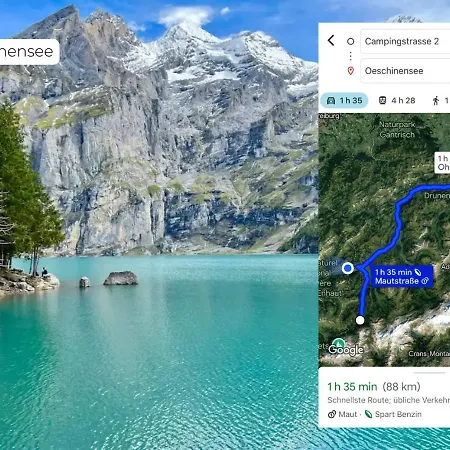Click the Oeschinensee destination field
450x450 pixels.
[x=405, y=71]
